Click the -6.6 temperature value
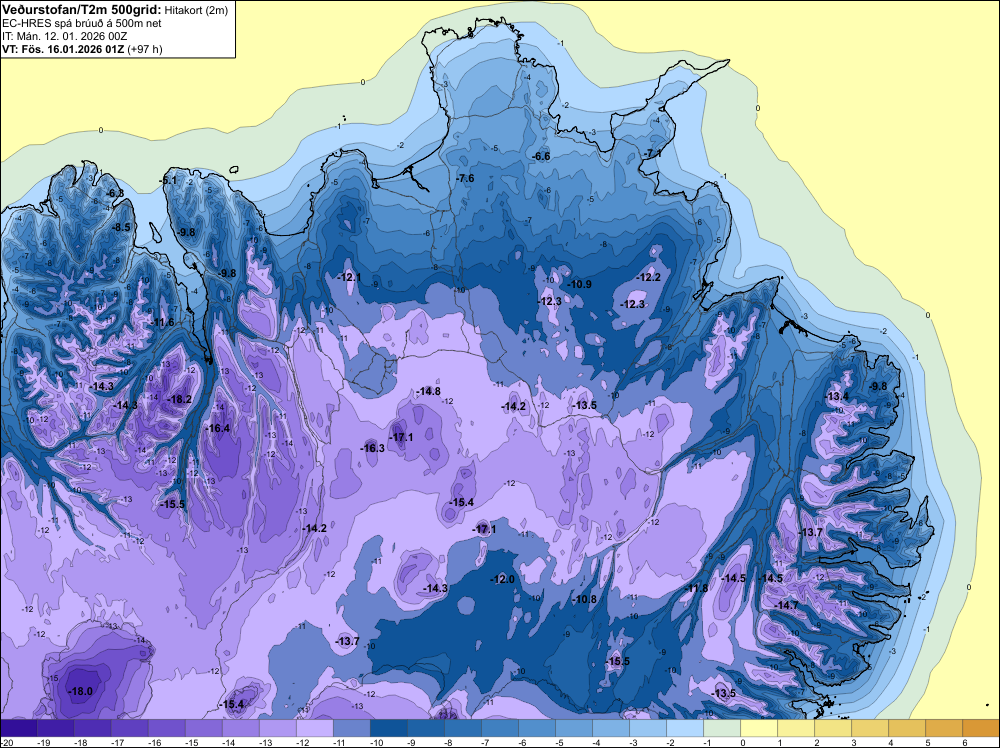The height and width of the screenshot is (748, 1000). tap(541, 156)
